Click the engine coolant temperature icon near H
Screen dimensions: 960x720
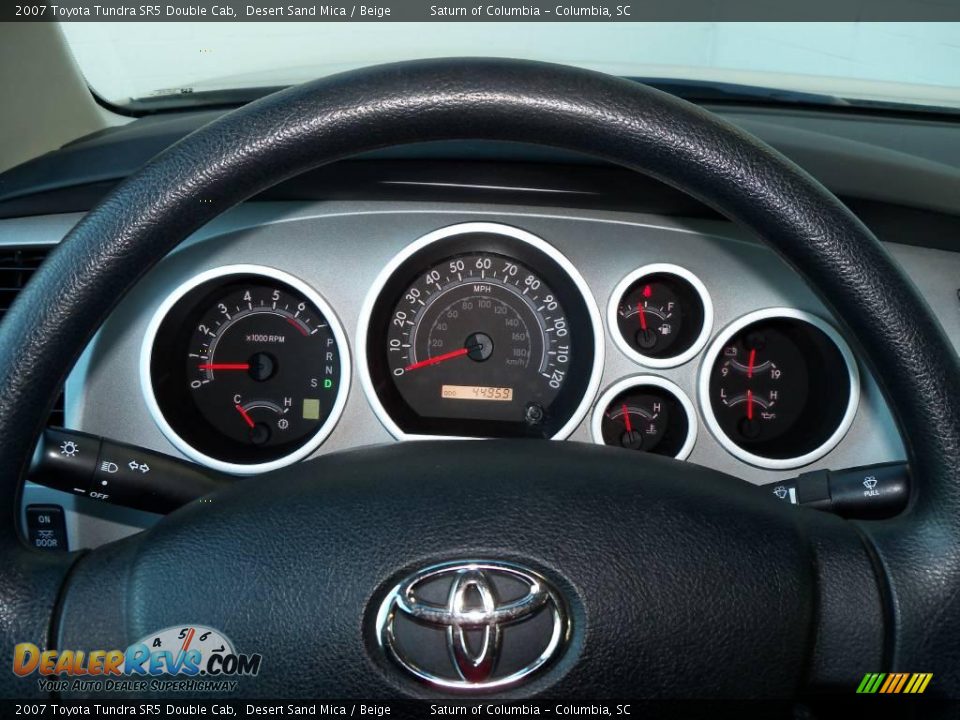point(652,429)
